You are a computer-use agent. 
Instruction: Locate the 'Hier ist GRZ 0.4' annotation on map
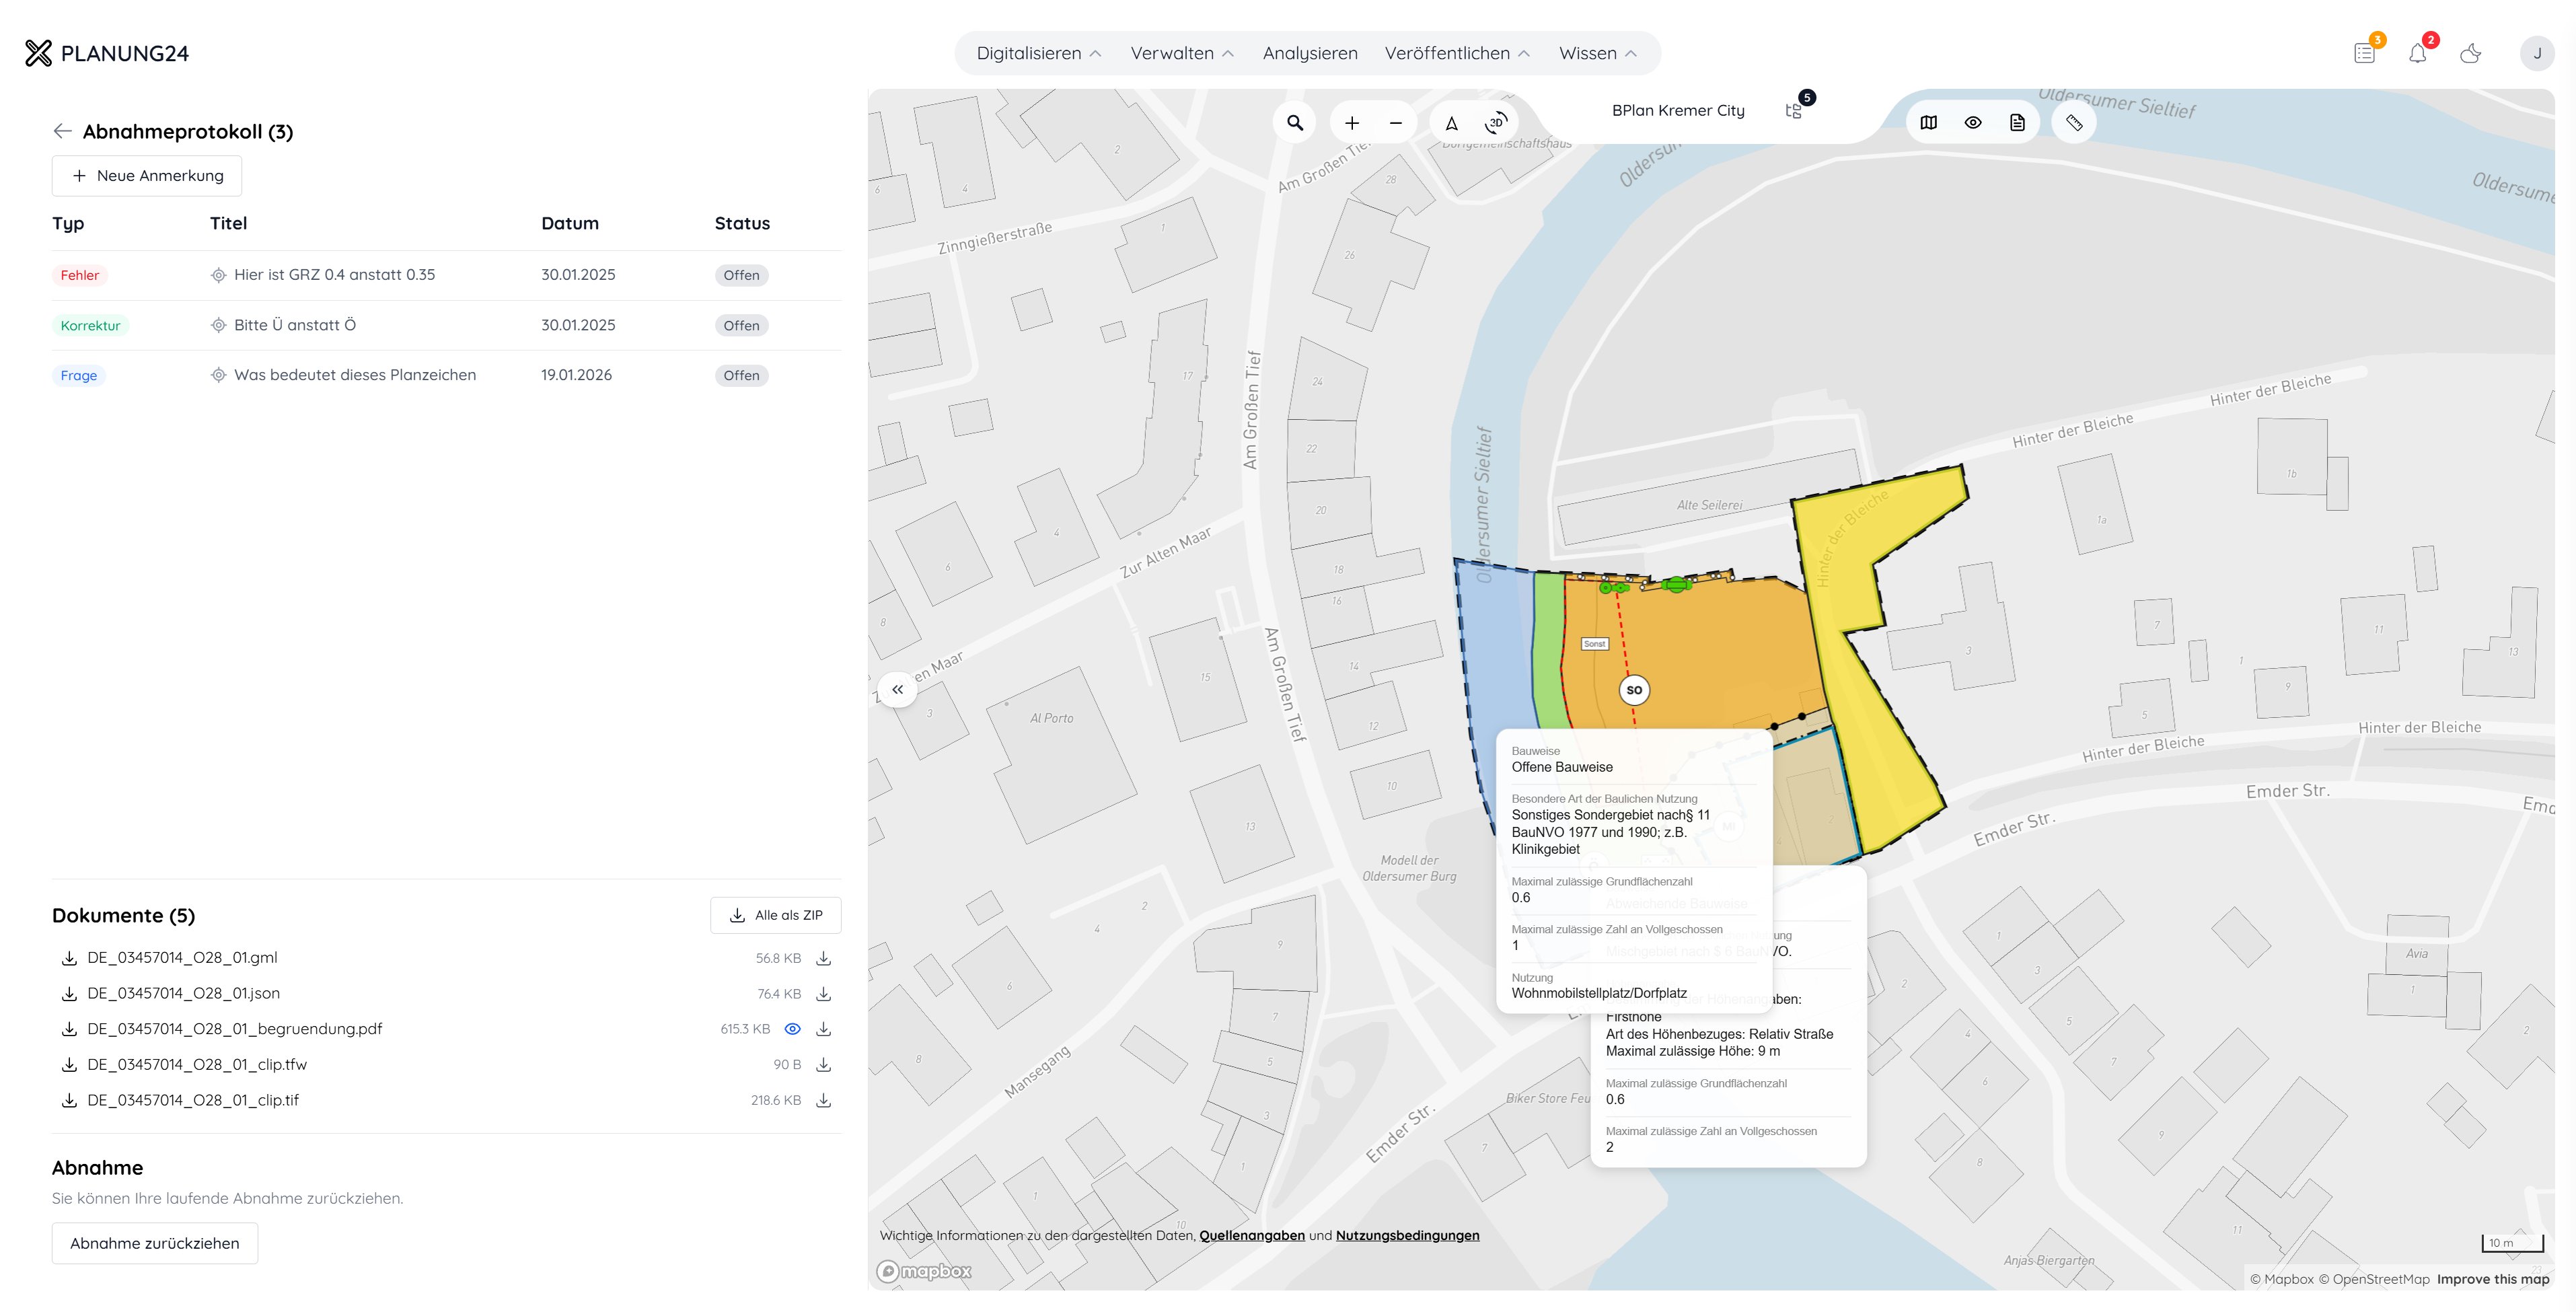point(218,275)
